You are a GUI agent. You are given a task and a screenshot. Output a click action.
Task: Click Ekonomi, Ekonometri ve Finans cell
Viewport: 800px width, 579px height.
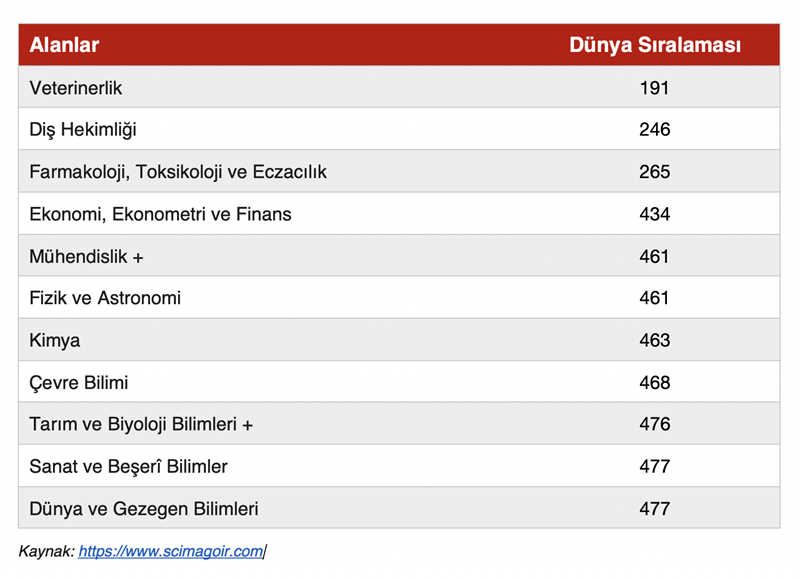(161, 214)
